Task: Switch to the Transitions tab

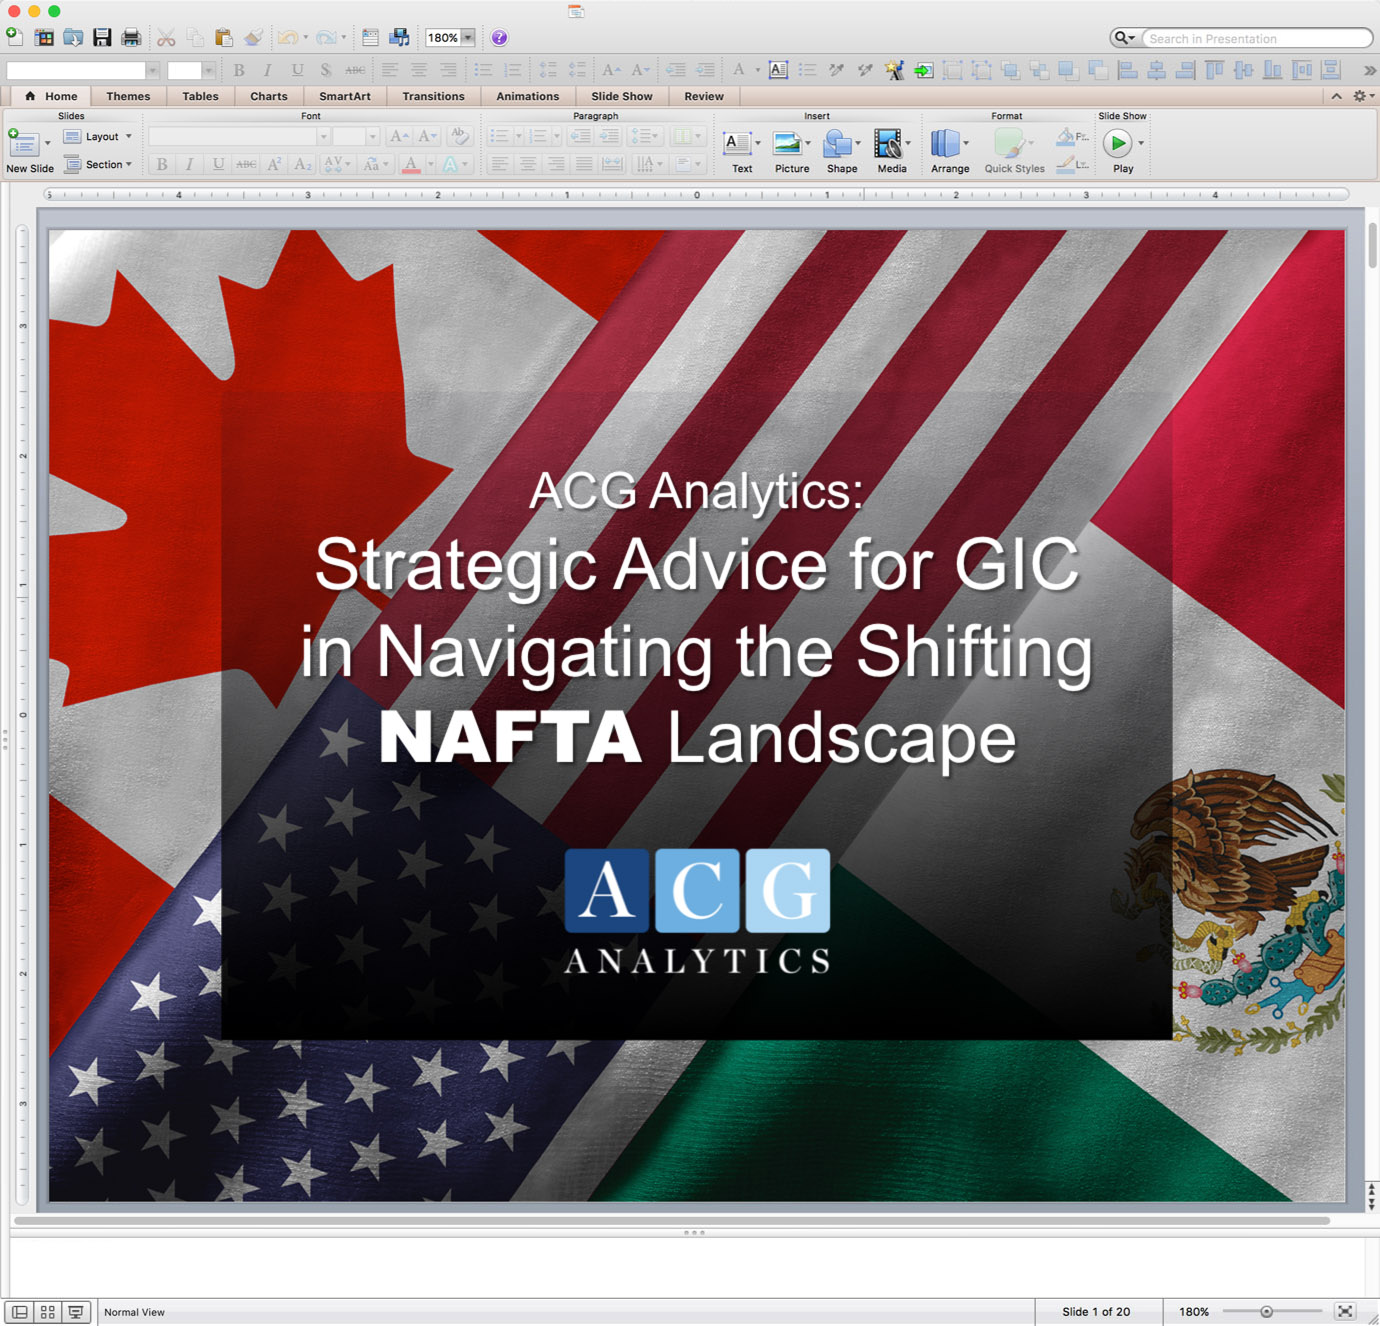Action: coord(433,96)
